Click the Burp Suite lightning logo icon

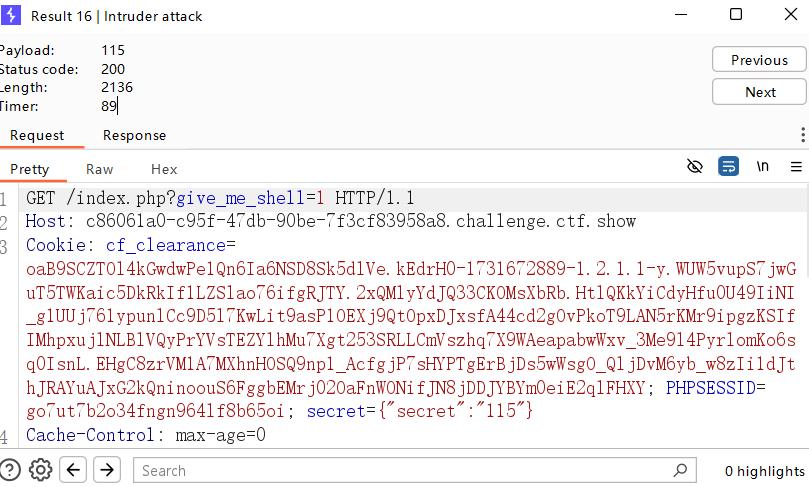coord(12,15)
